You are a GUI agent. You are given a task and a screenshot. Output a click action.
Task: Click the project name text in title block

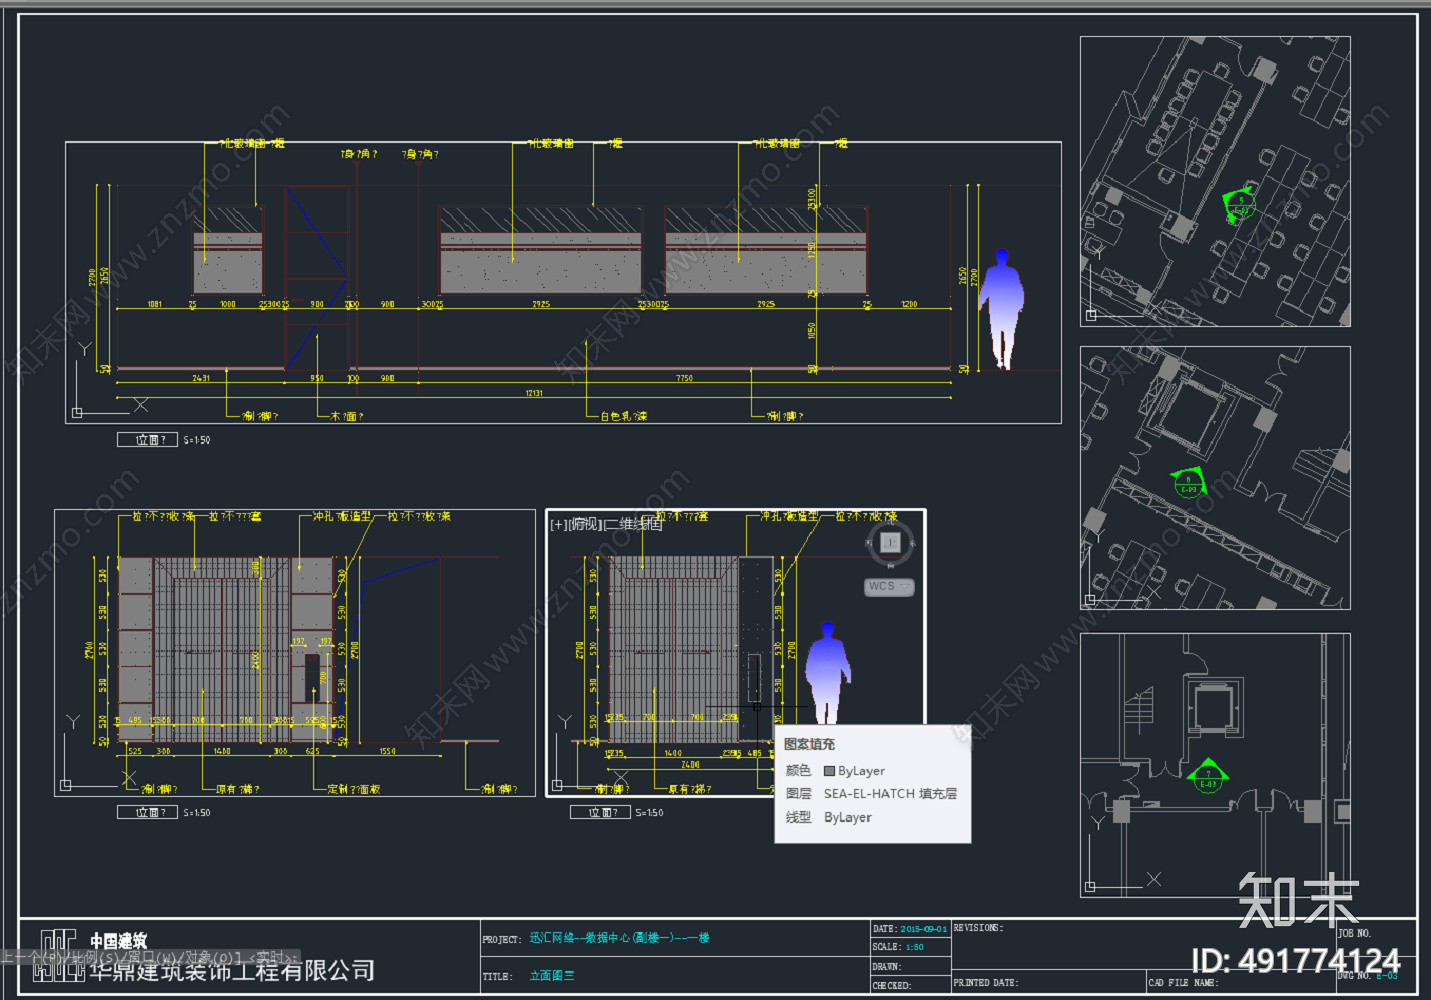[619, 938]
